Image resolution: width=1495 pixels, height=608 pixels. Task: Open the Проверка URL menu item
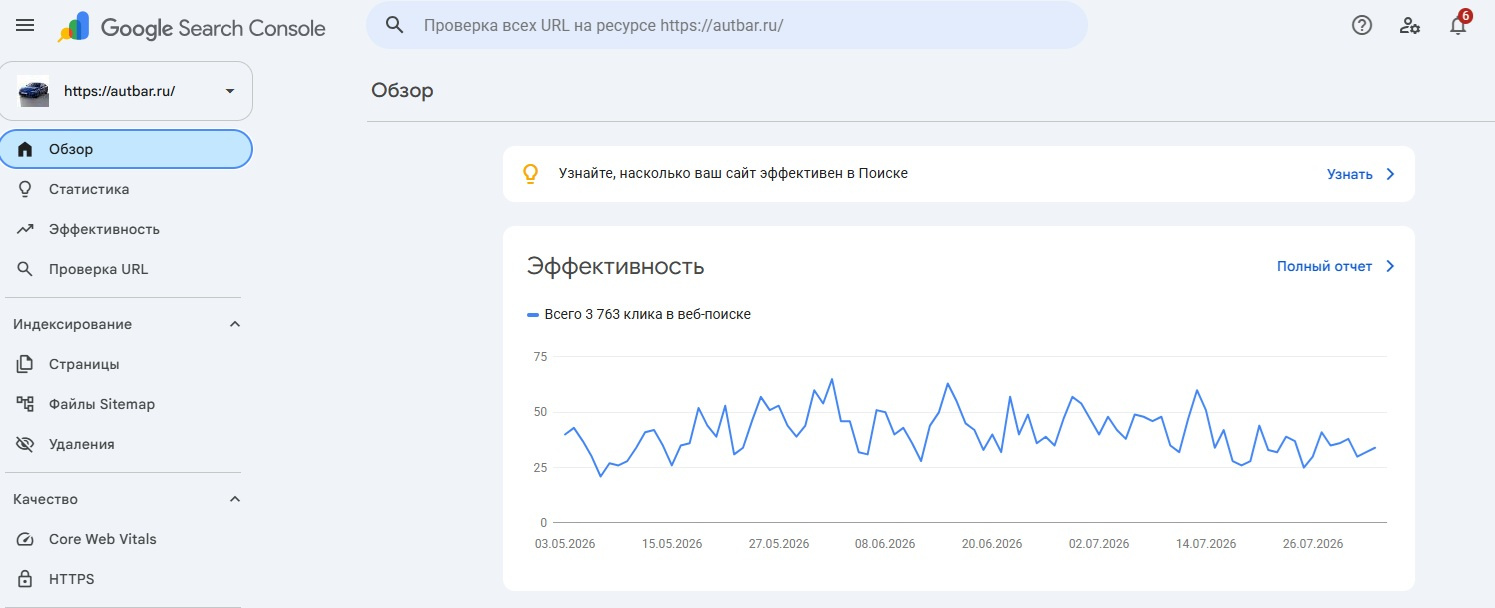pyautogui.click(x=126, y=269)
